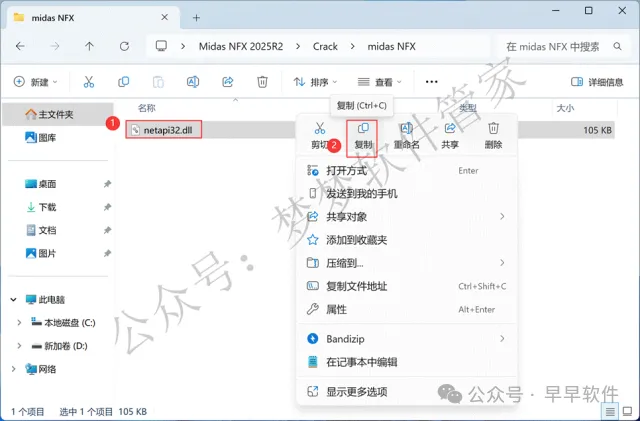The image size is (640, 421).
Task: Choose 发送到我的手机 from the context menu
Action: (407, 194)
